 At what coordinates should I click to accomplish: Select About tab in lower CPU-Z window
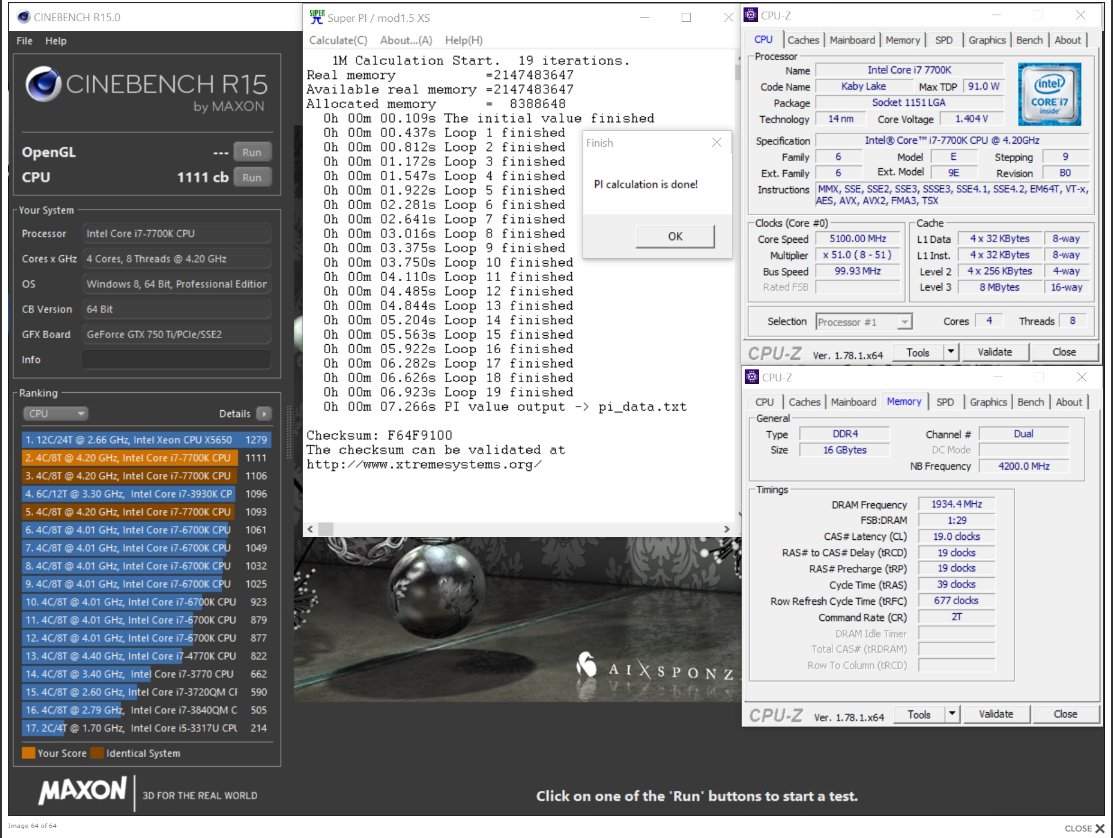1069,402
